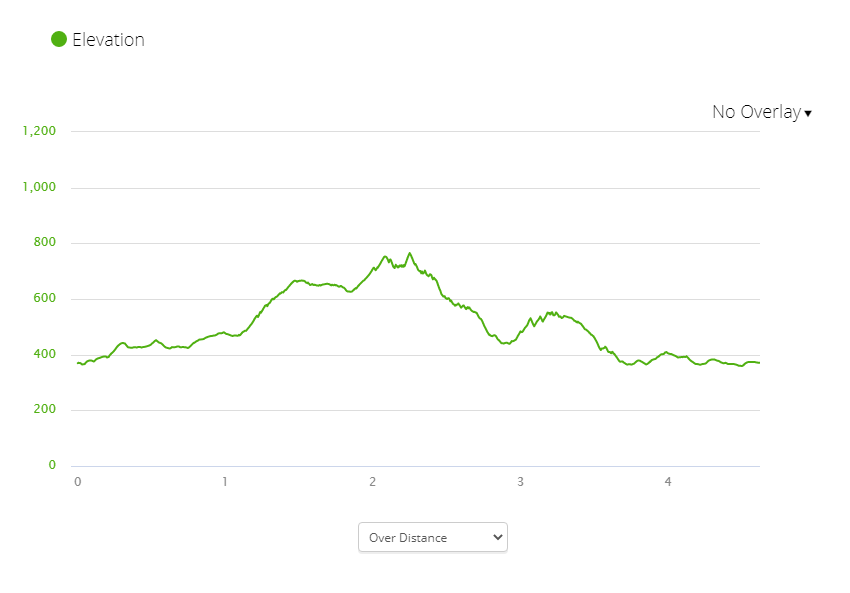Image resolution: width=850 pixels, height=593 pixels.
Task: Click the Over Distance dropdown chevron
Action: tap(498, 537)
